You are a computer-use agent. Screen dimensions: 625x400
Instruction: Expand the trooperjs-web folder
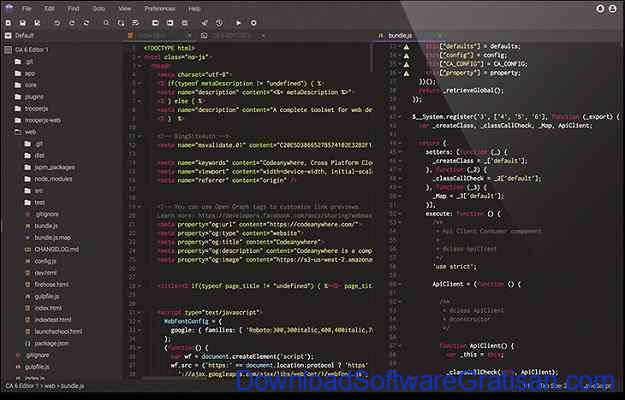37,120
